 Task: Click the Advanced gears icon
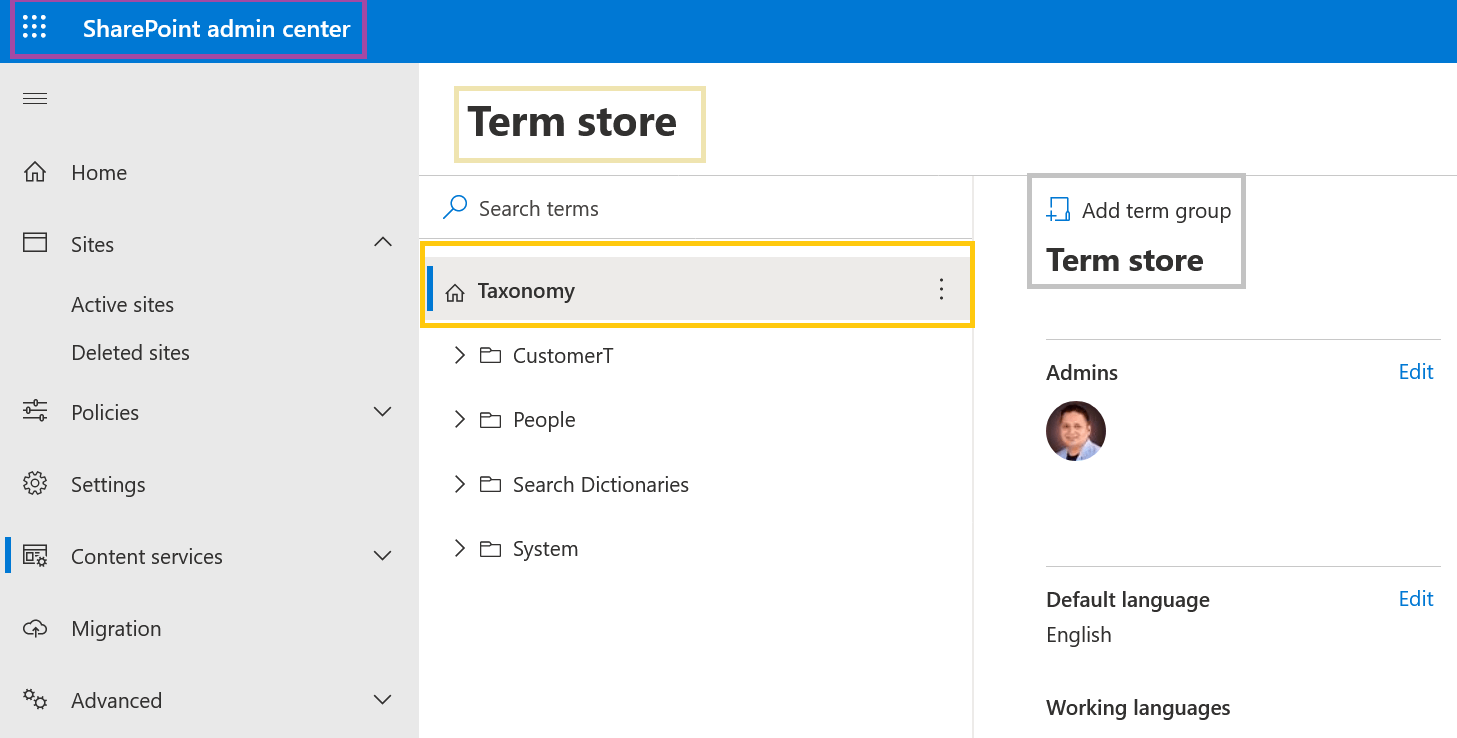point(35,700)
